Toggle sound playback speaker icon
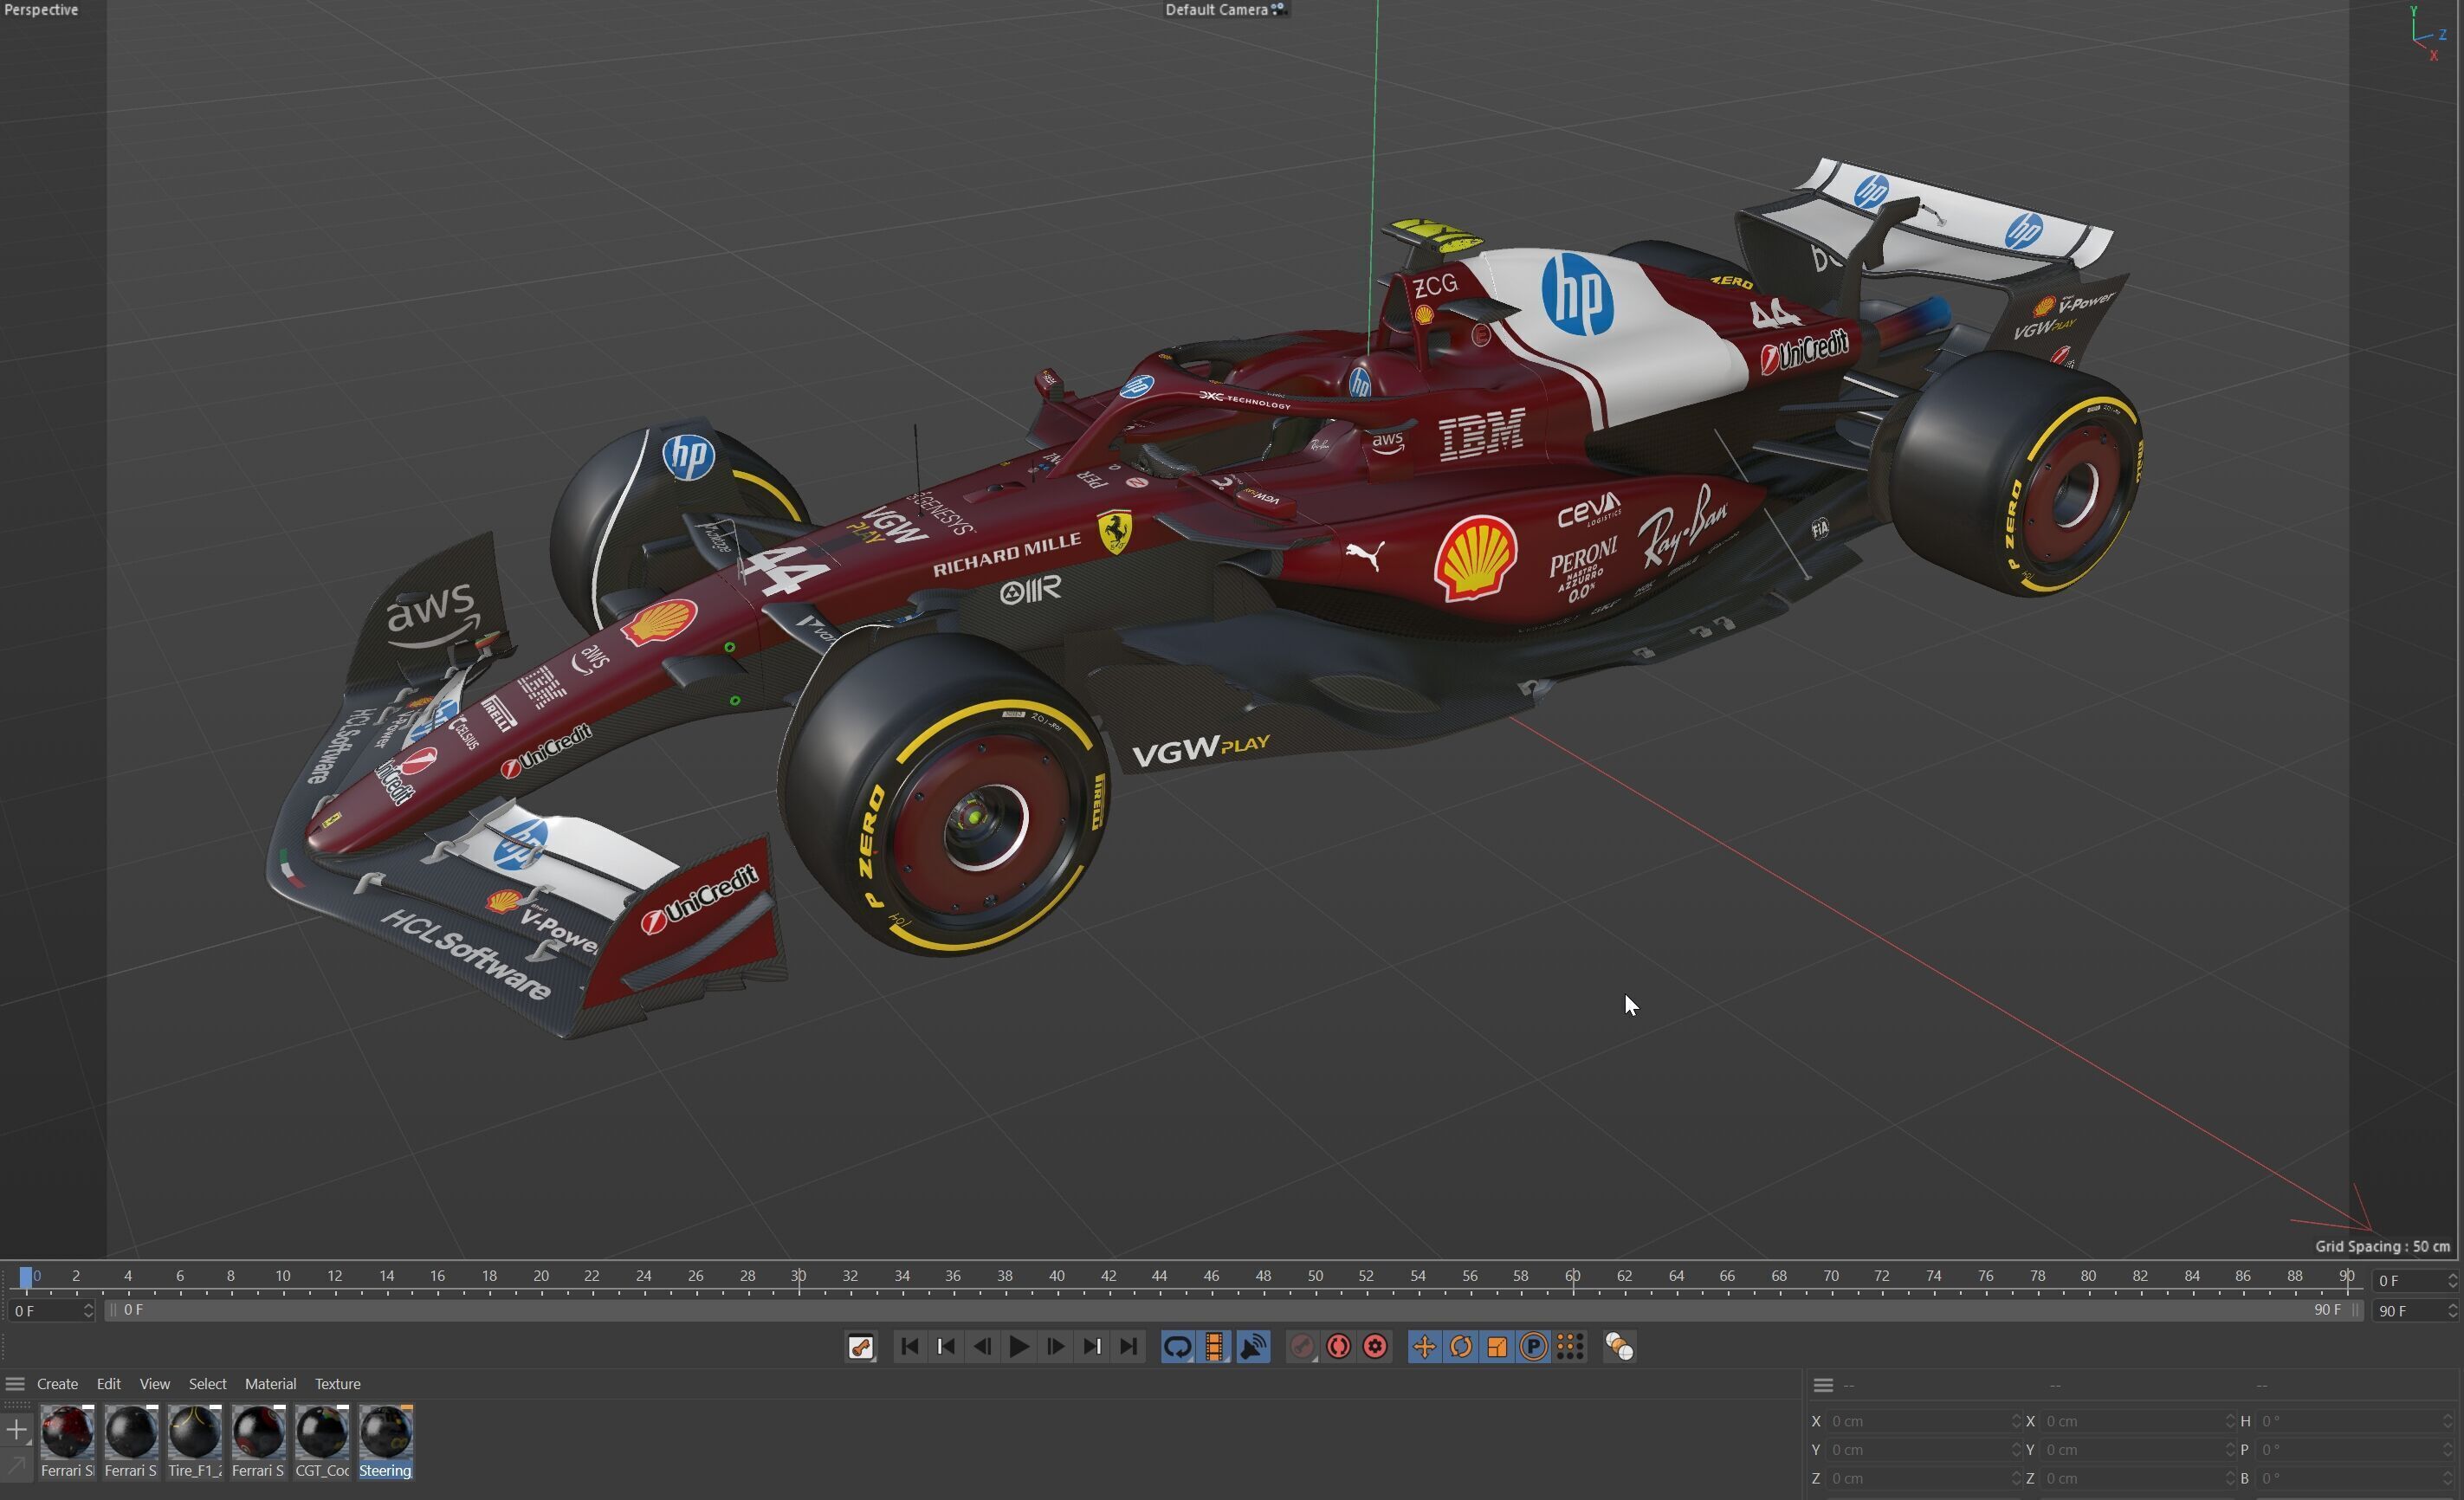The image size is (2464, 1500). tap(1253, 1347)
